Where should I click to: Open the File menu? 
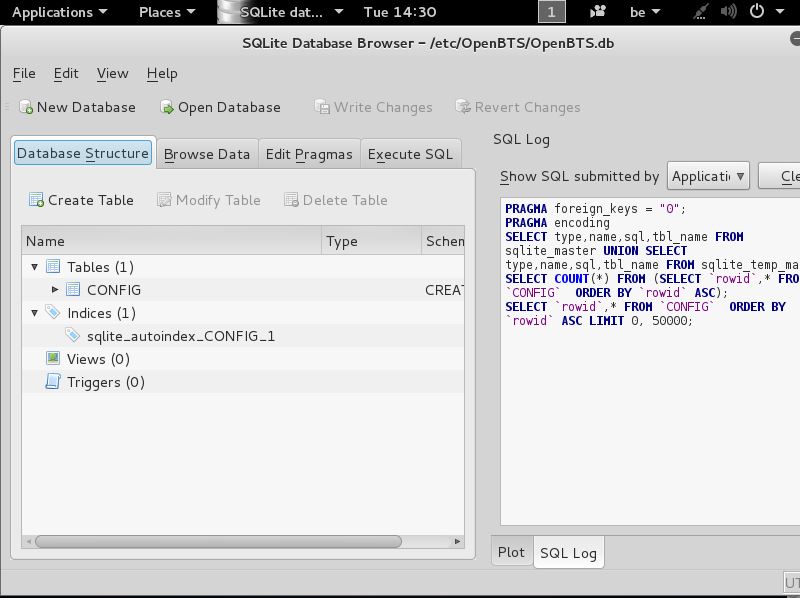point(24,74)
